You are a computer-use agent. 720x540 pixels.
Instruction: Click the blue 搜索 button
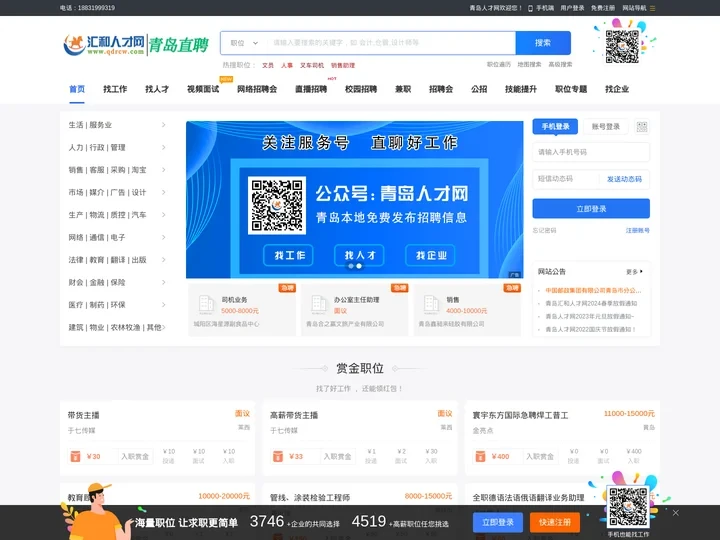click(x=543, y=43)
